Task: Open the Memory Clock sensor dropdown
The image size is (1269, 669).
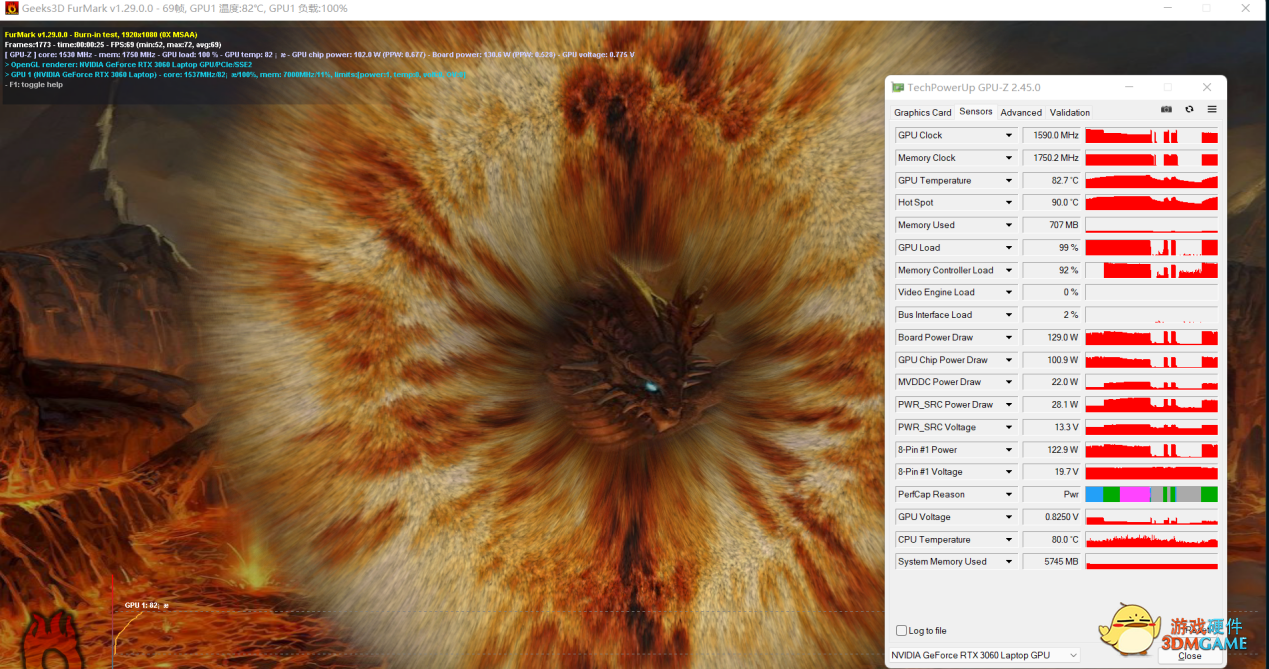Action: pos(1009,158)
